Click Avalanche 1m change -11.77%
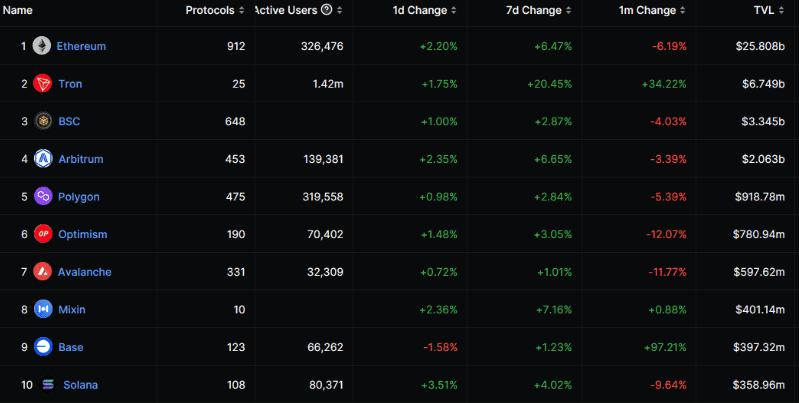 coord(668,272)
